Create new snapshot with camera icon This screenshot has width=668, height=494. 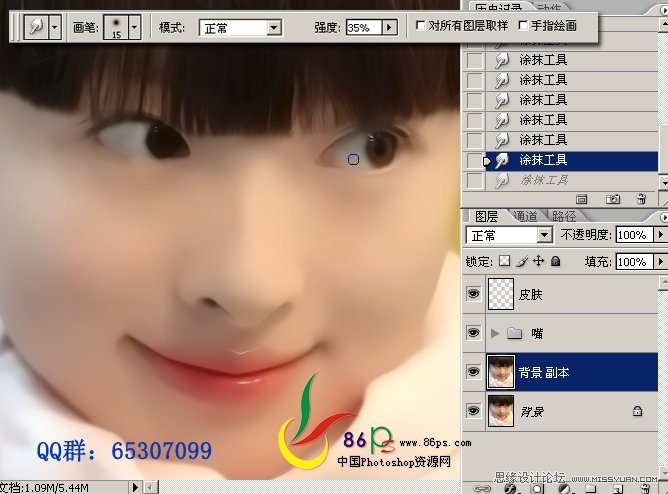613,199
